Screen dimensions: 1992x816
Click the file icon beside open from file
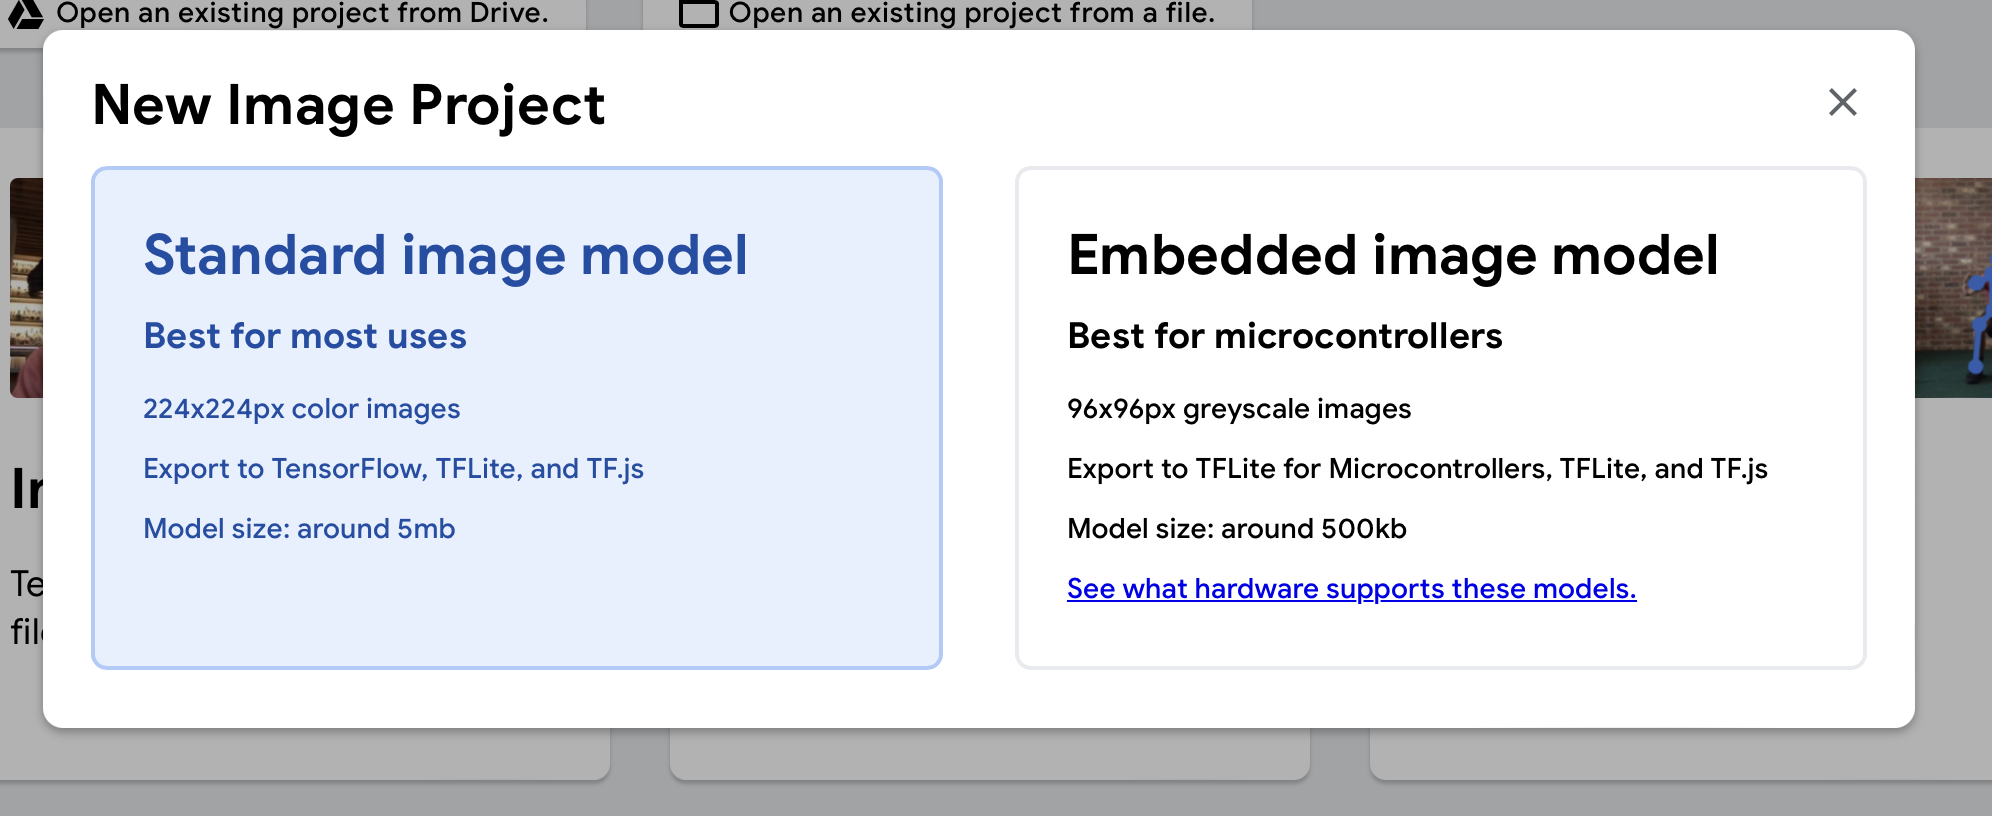click(x=698, y=13)
